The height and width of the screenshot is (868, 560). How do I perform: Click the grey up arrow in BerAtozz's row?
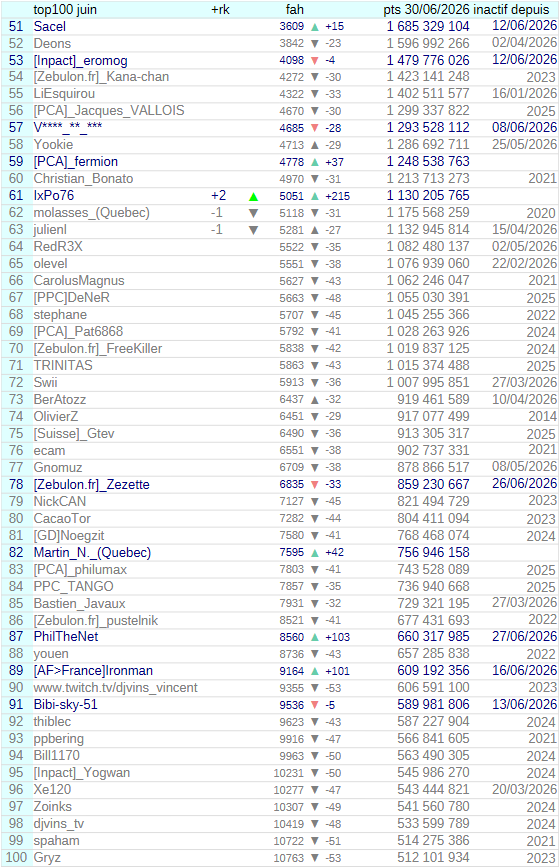pos(315,400)
